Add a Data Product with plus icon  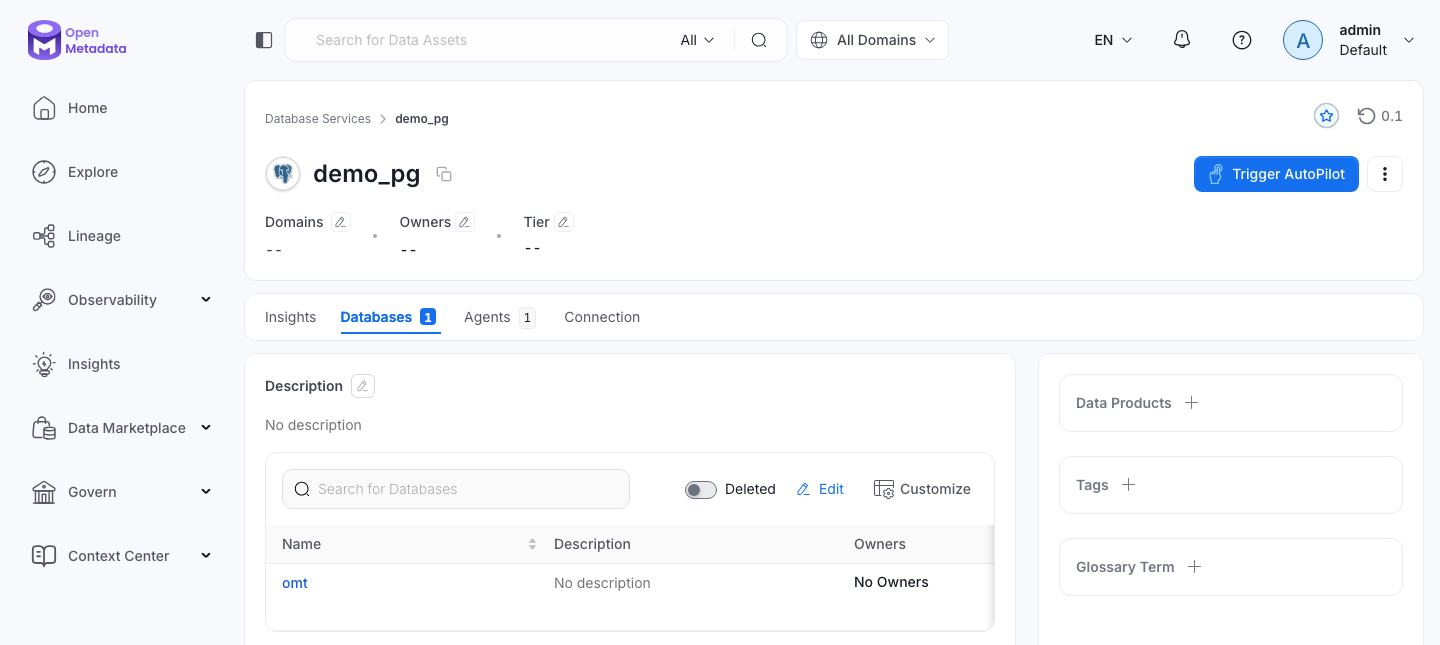coord(1192,403)
